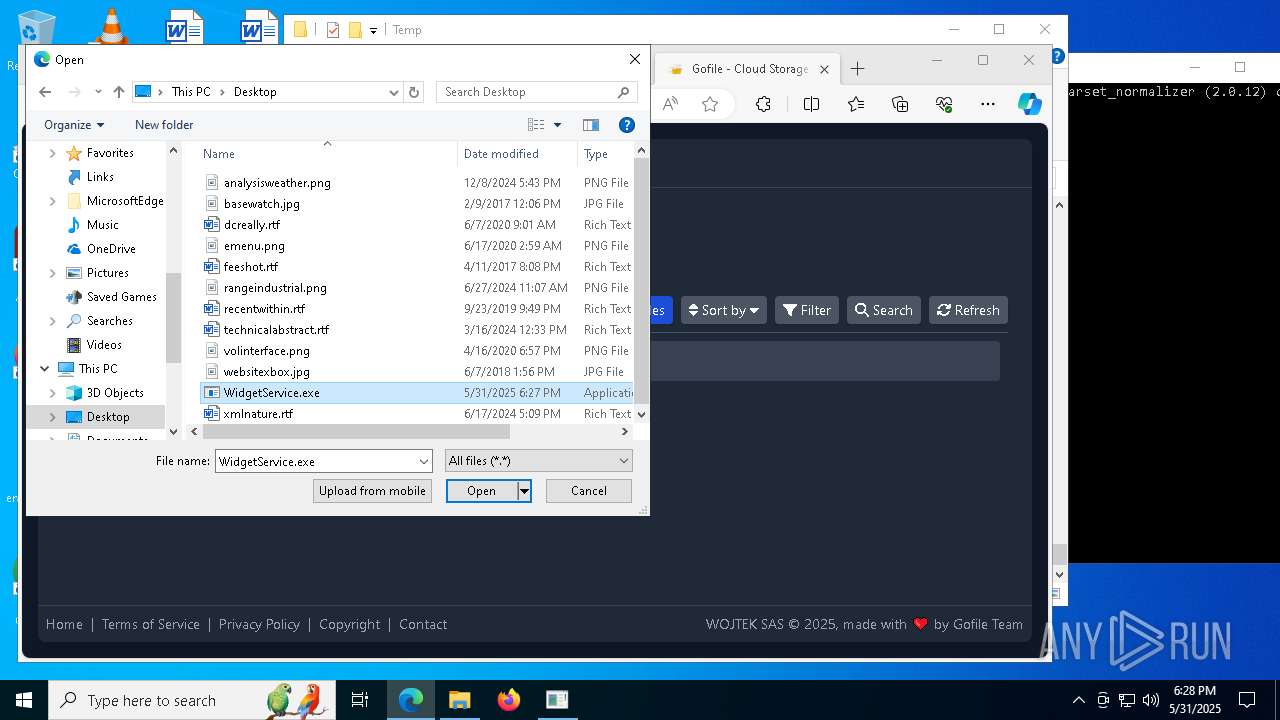The image size is (1280, 720).
Task: Show hidden tray icons chevron
Action: point(1078,700)
